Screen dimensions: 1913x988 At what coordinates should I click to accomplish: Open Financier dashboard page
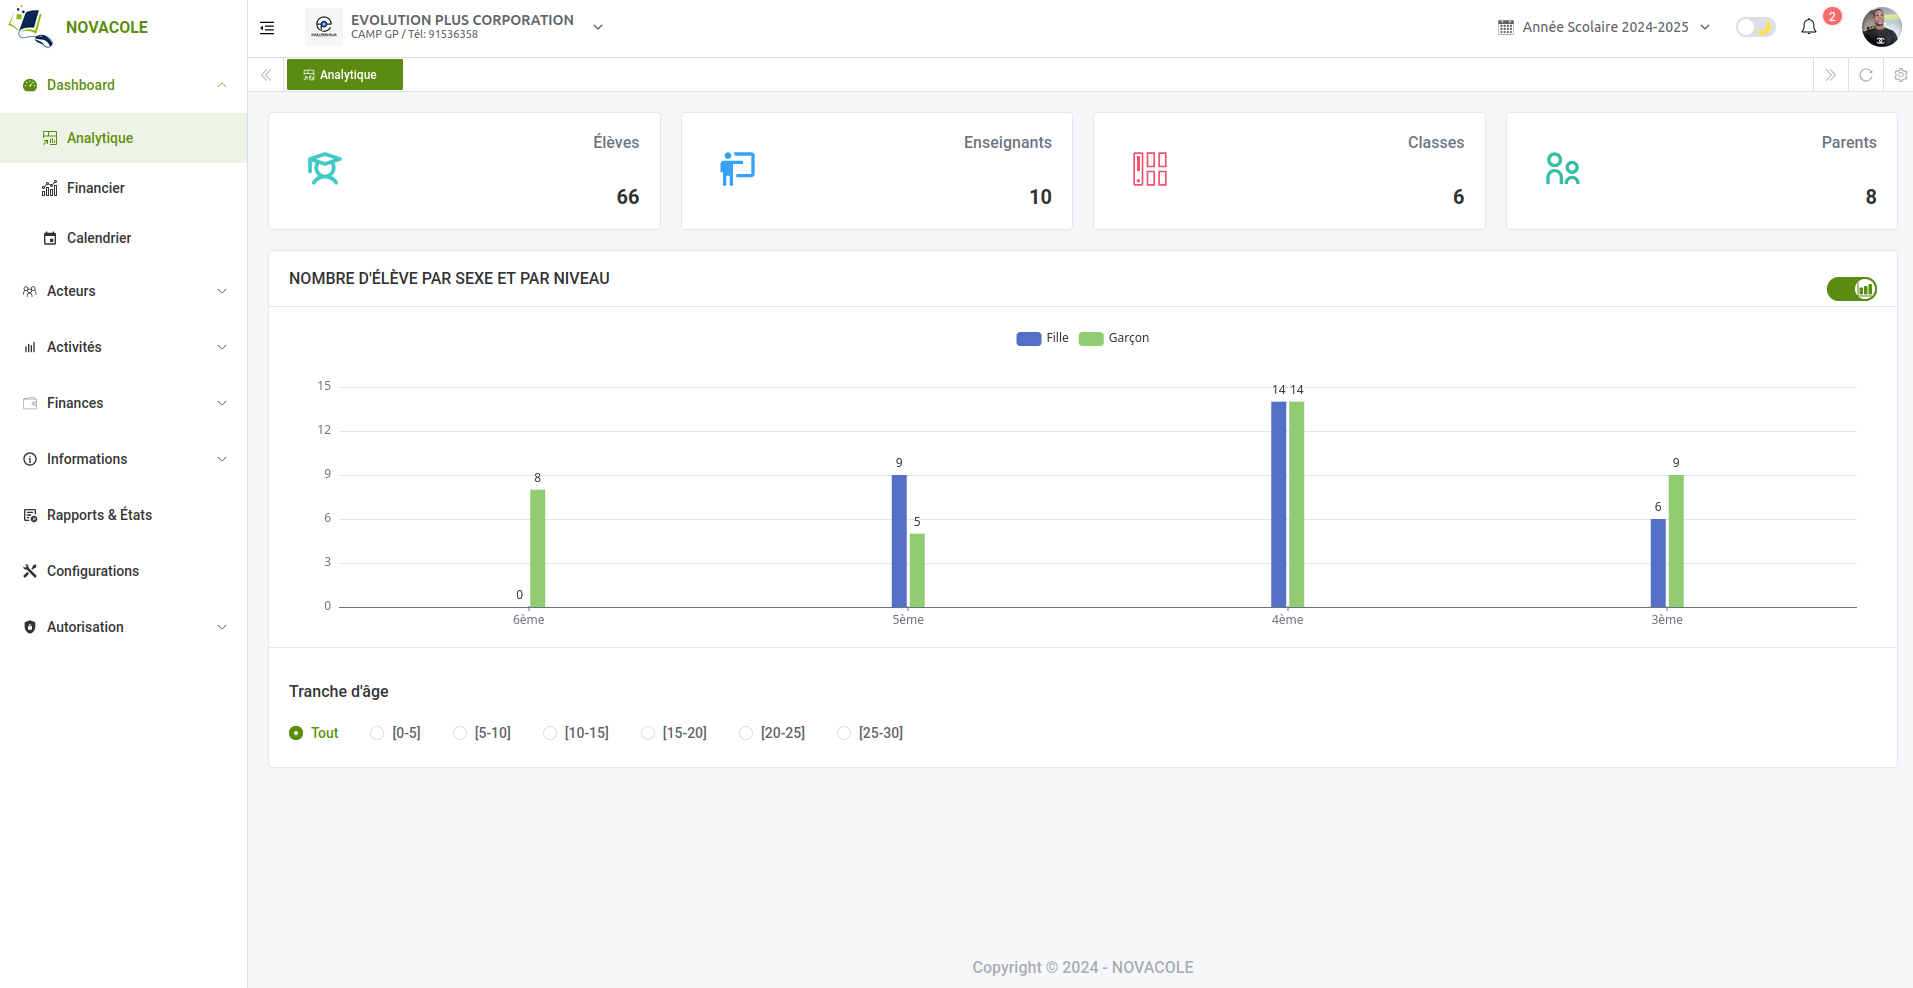123,188
